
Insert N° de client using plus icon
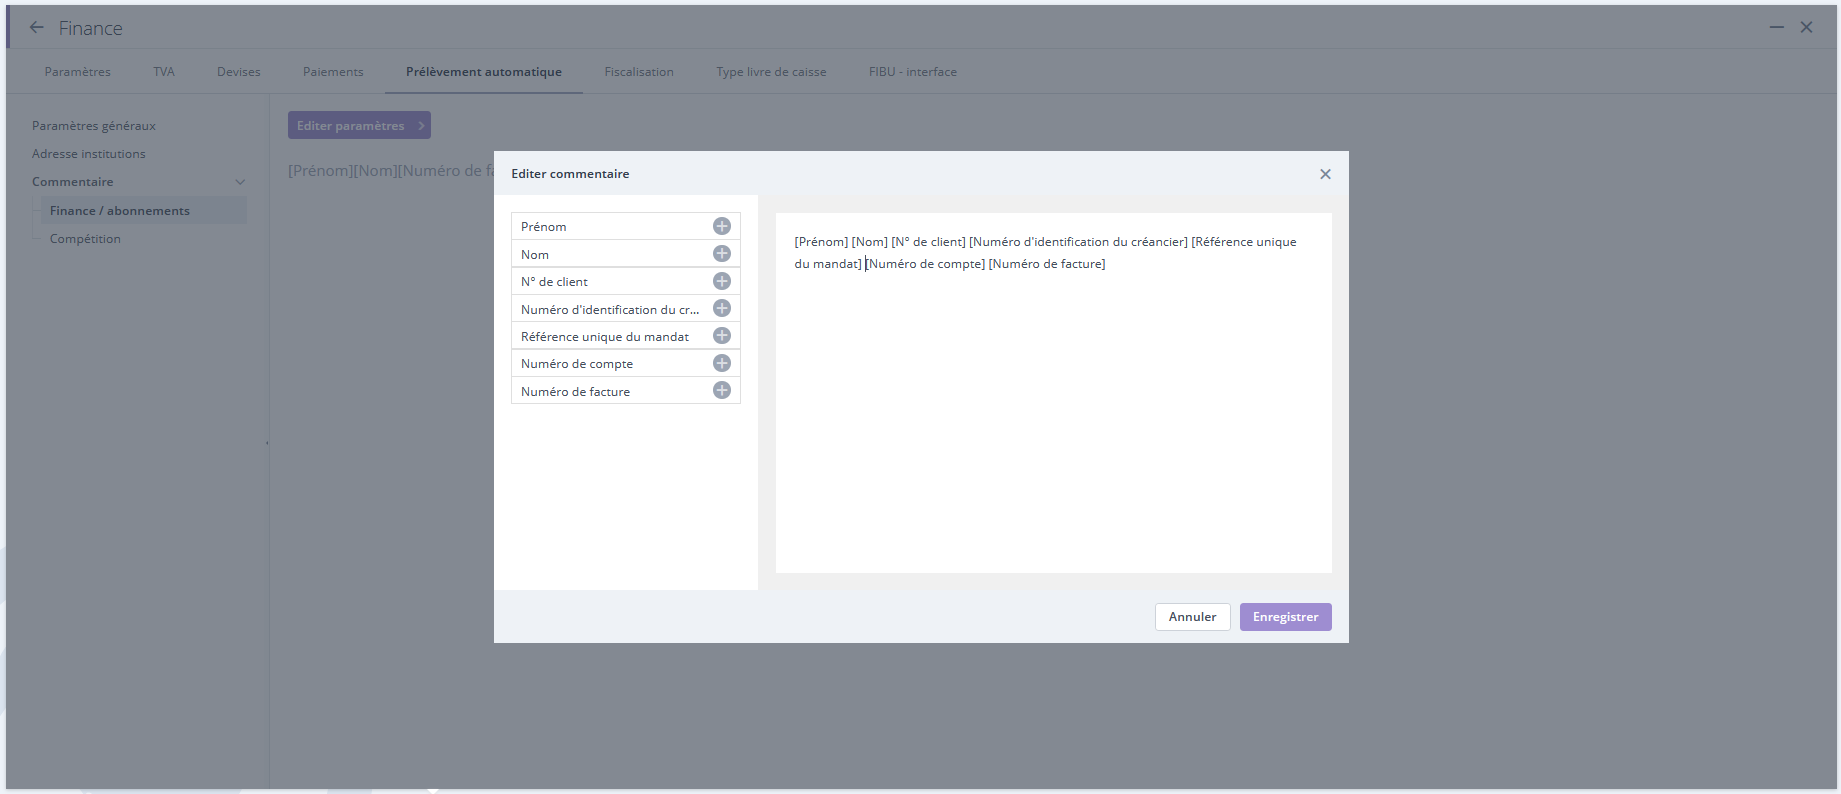pyautogui.click(x=721, y=281)
